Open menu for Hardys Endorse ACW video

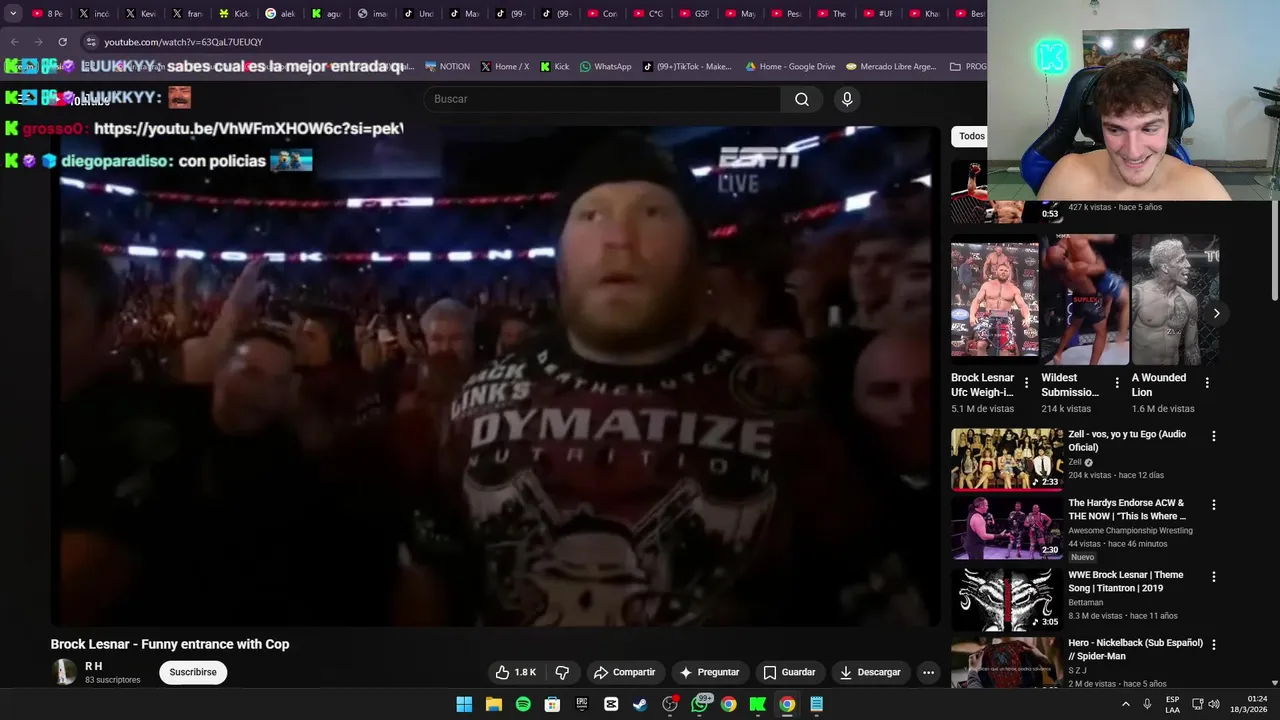pos(1214,505)
